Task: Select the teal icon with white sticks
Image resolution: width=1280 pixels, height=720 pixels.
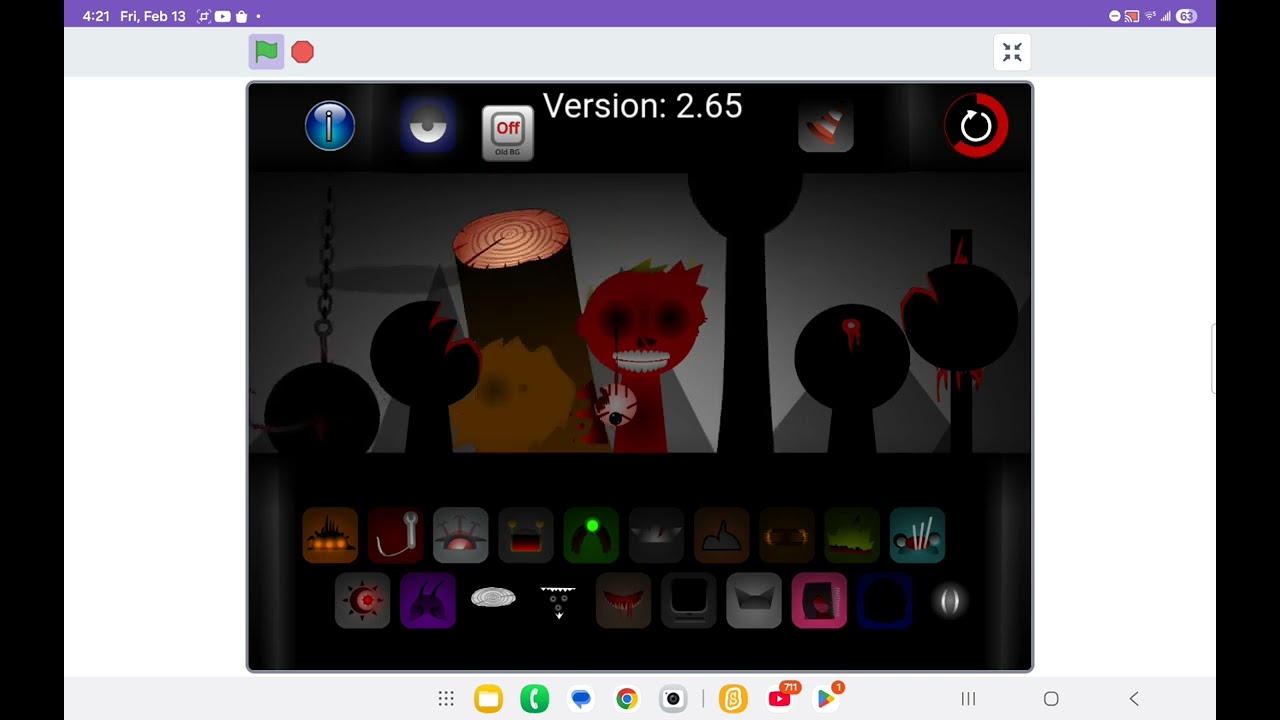Action: point(917,535)
